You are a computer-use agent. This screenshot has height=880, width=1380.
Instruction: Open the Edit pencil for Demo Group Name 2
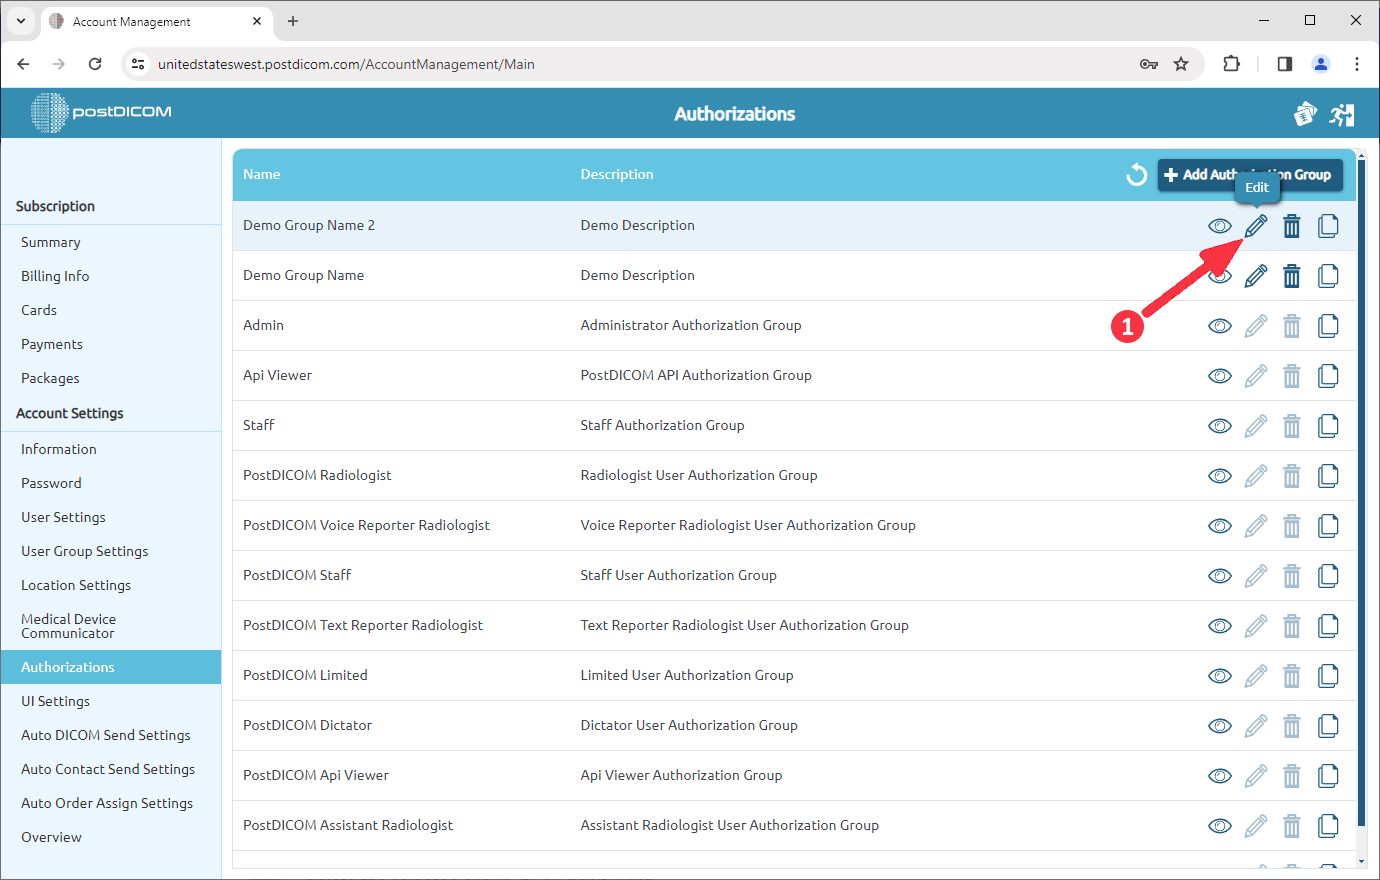click(x=1255, y=225)
